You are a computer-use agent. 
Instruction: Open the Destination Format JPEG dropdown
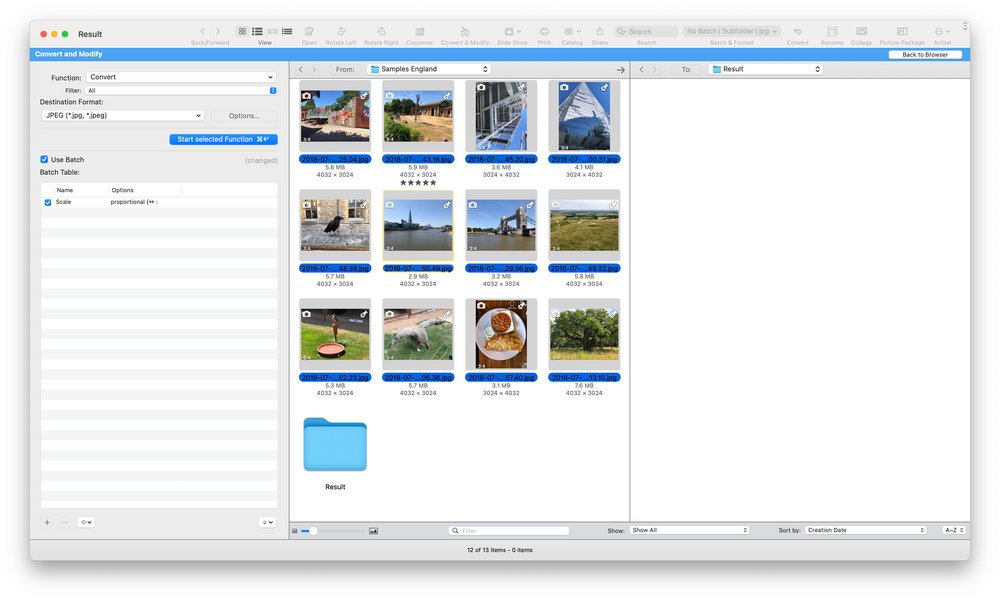[122, 115]
